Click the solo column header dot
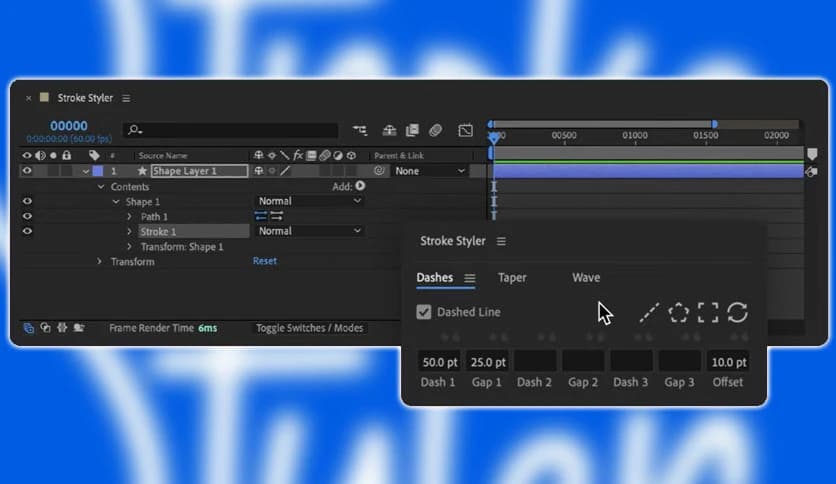The image size is (836, 484). [x=53, y=155]
